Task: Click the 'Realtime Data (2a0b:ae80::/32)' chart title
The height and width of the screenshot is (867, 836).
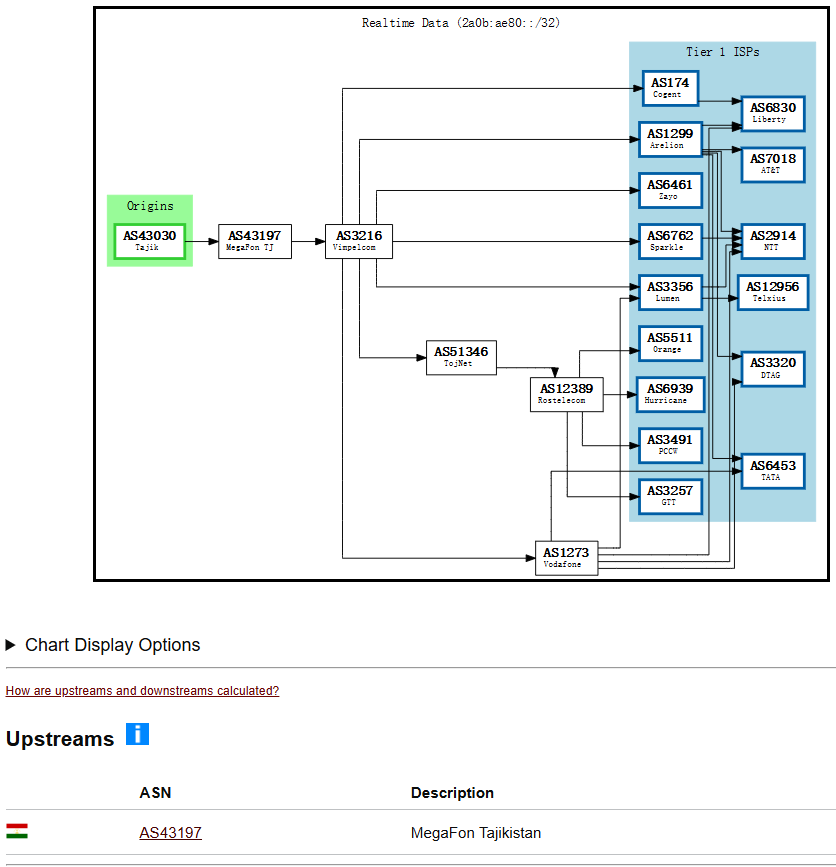Action: tap(461, 23)
